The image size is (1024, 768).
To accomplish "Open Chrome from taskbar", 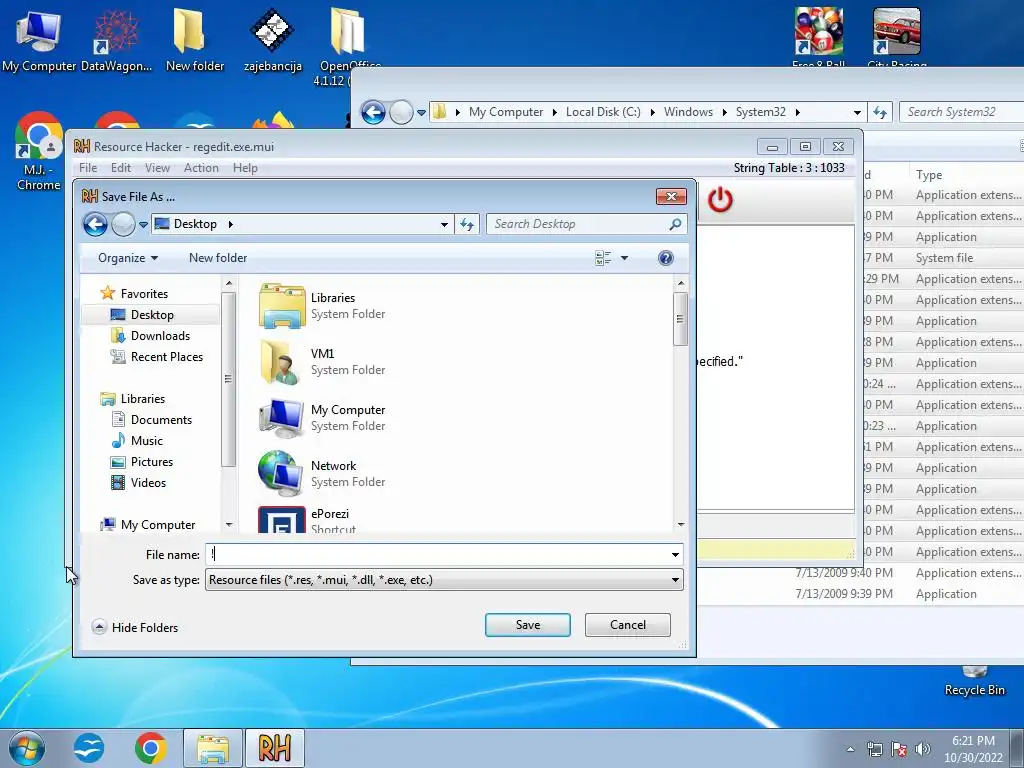I will [151, 748].
